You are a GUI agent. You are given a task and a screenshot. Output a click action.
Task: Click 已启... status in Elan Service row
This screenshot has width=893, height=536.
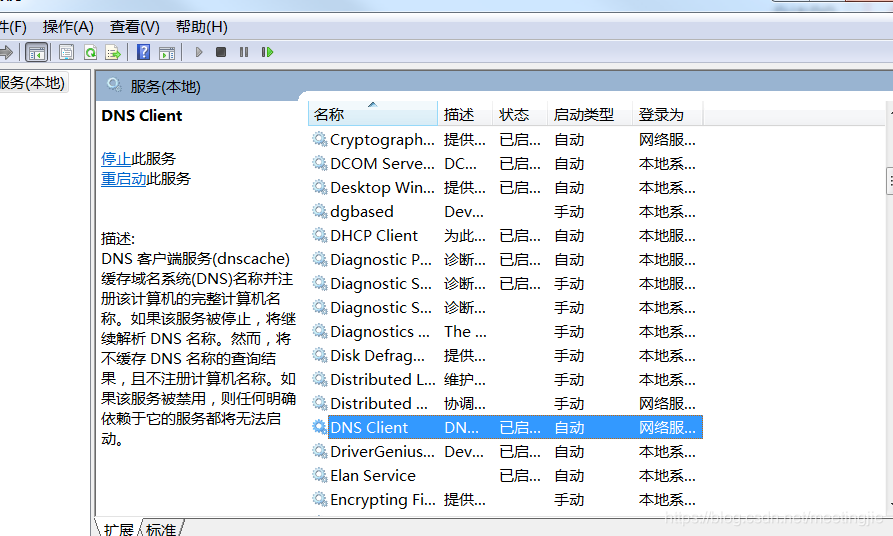point(520,475)
